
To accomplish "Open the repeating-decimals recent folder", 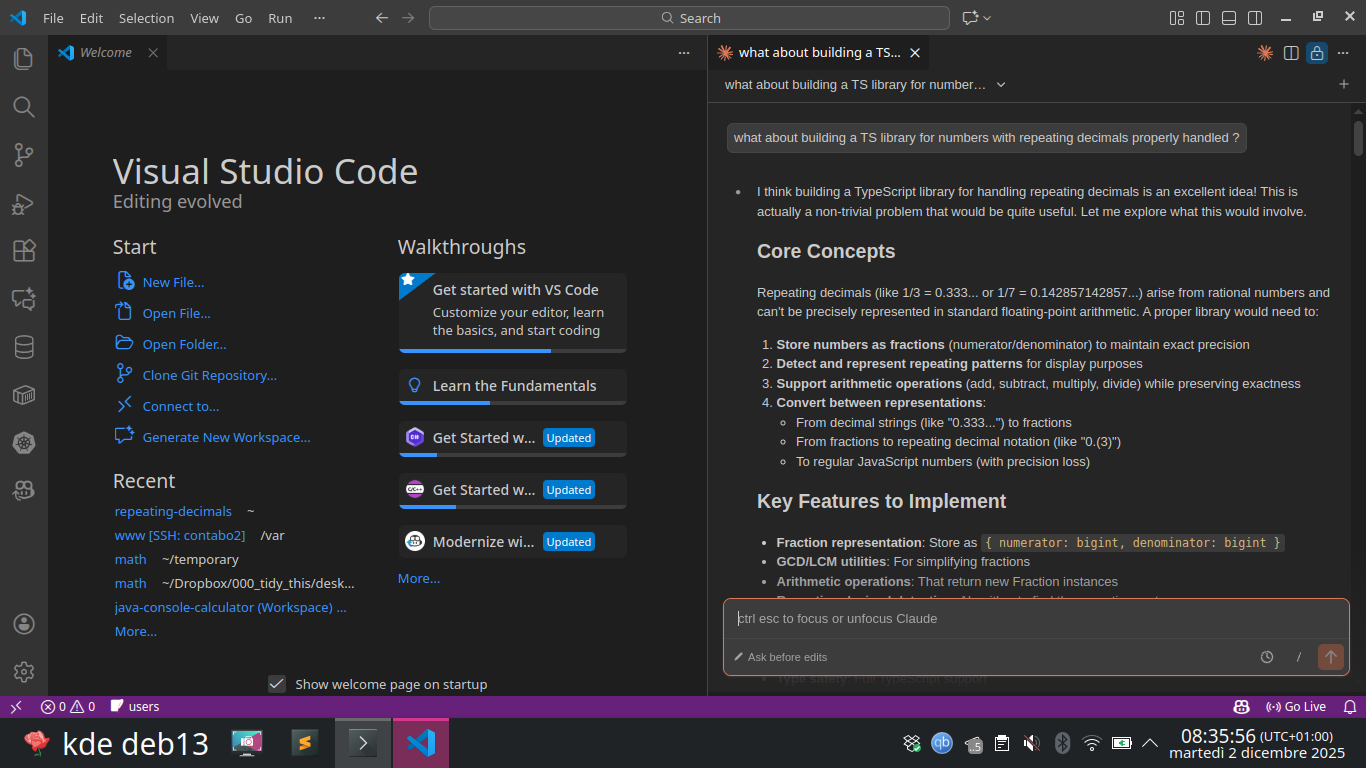I will 173,511.
